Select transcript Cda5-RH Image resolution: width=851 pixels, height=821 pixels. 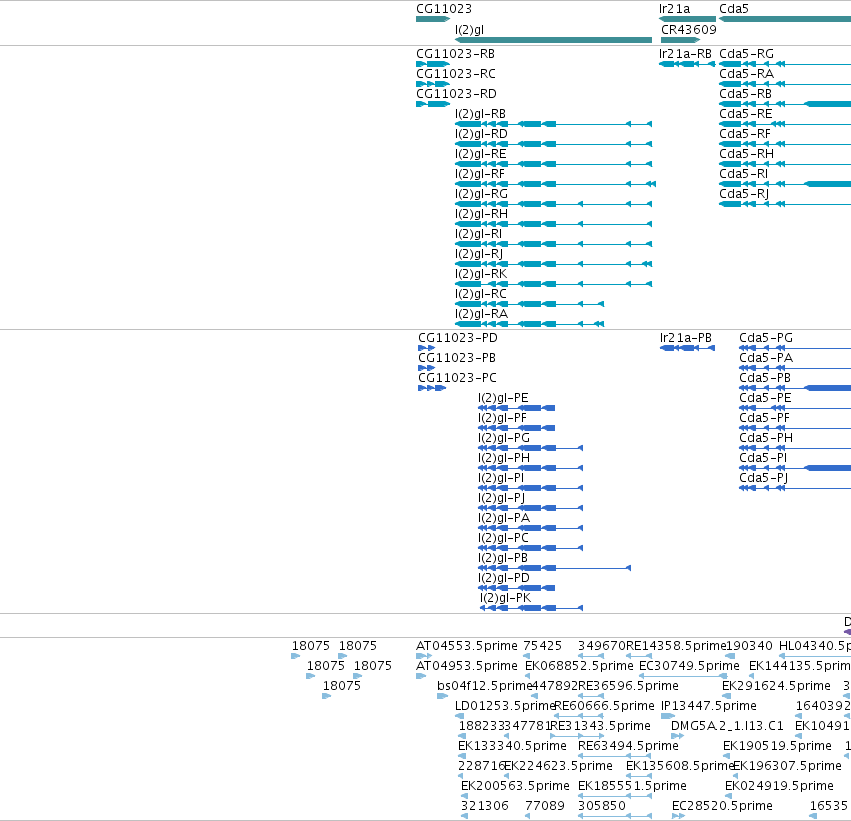point(785,164)
